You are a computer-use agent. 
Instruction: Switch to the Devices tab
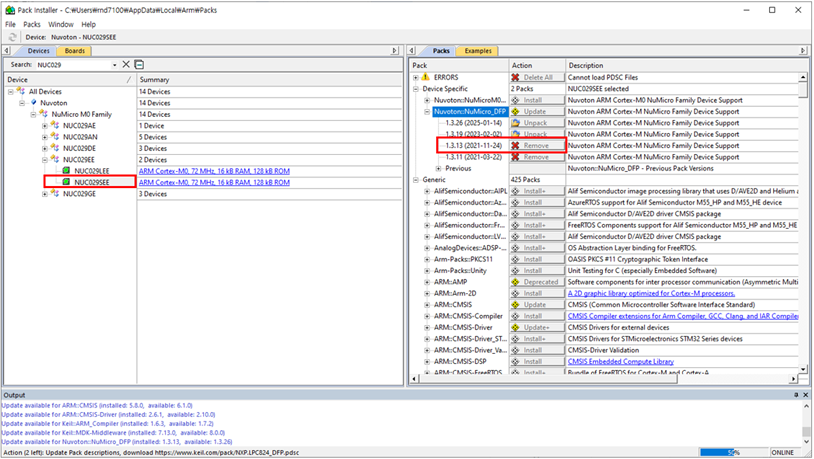(38, 51)
